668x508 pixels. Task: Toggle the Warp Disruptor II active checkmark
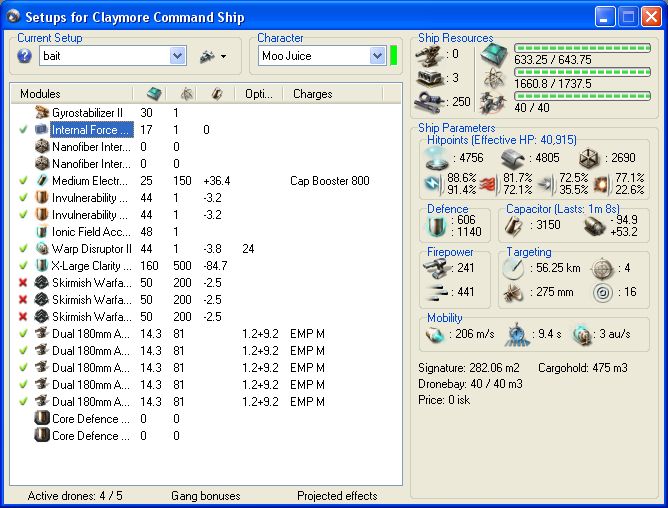[24, 249]
